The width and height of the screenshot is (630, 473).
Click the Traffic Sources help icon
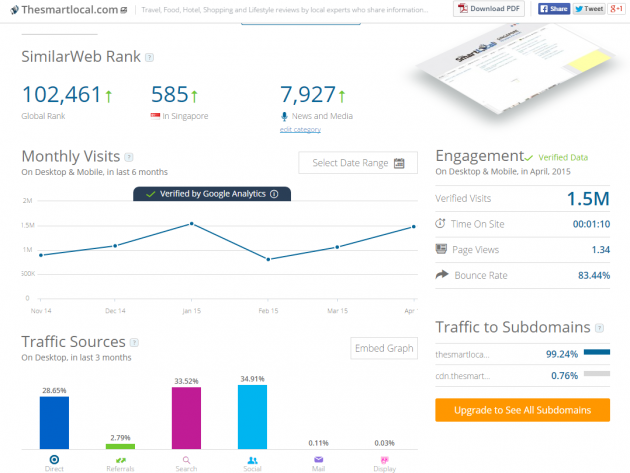pos(134,343)
